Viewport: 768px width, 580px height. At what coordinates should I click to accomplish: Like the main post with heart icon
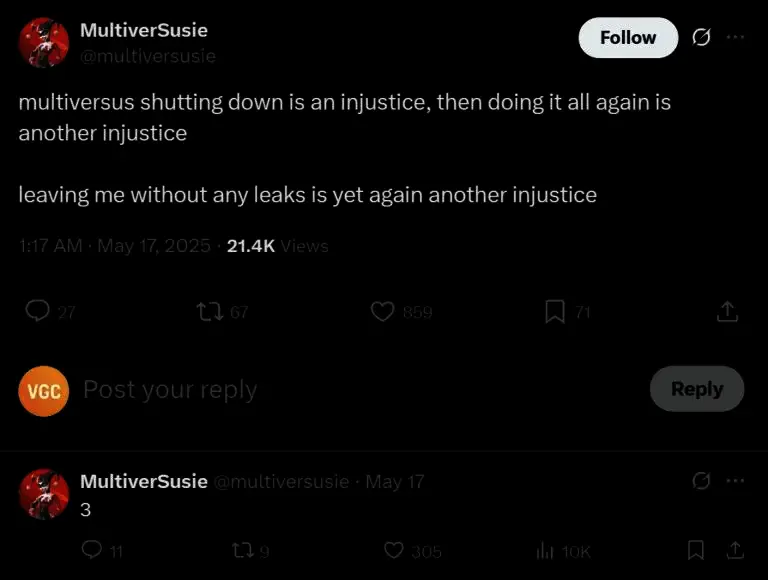point(382,312)
